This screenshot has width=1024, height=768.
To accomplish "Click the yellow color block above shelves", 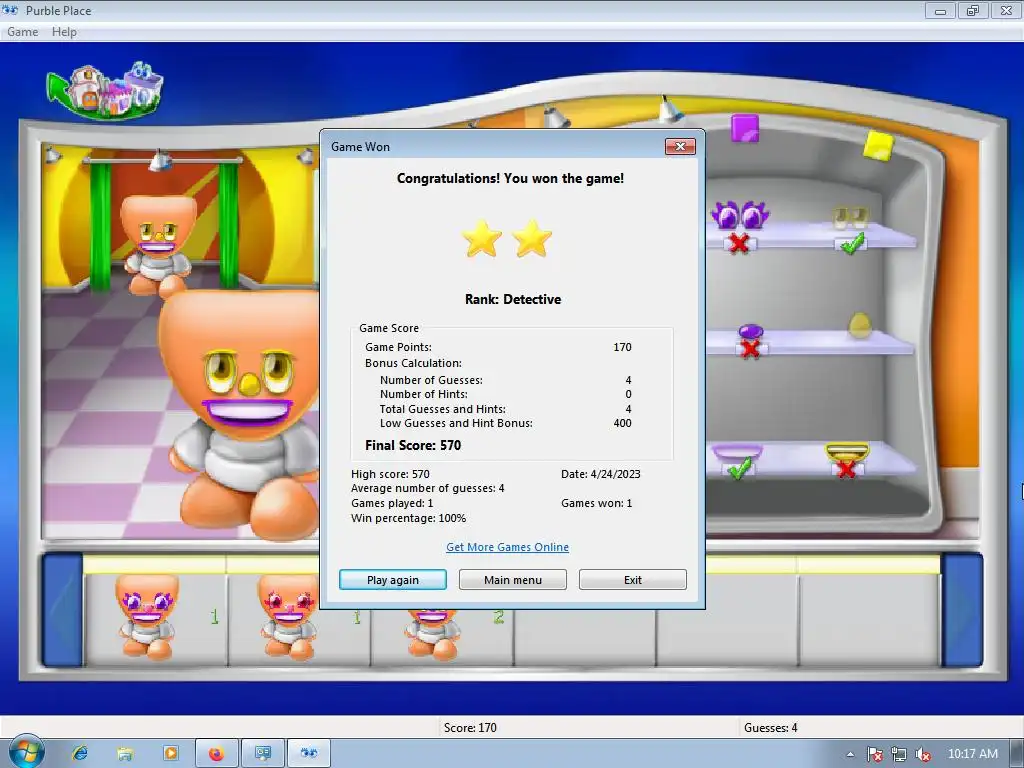I will (x=878, y=145).
